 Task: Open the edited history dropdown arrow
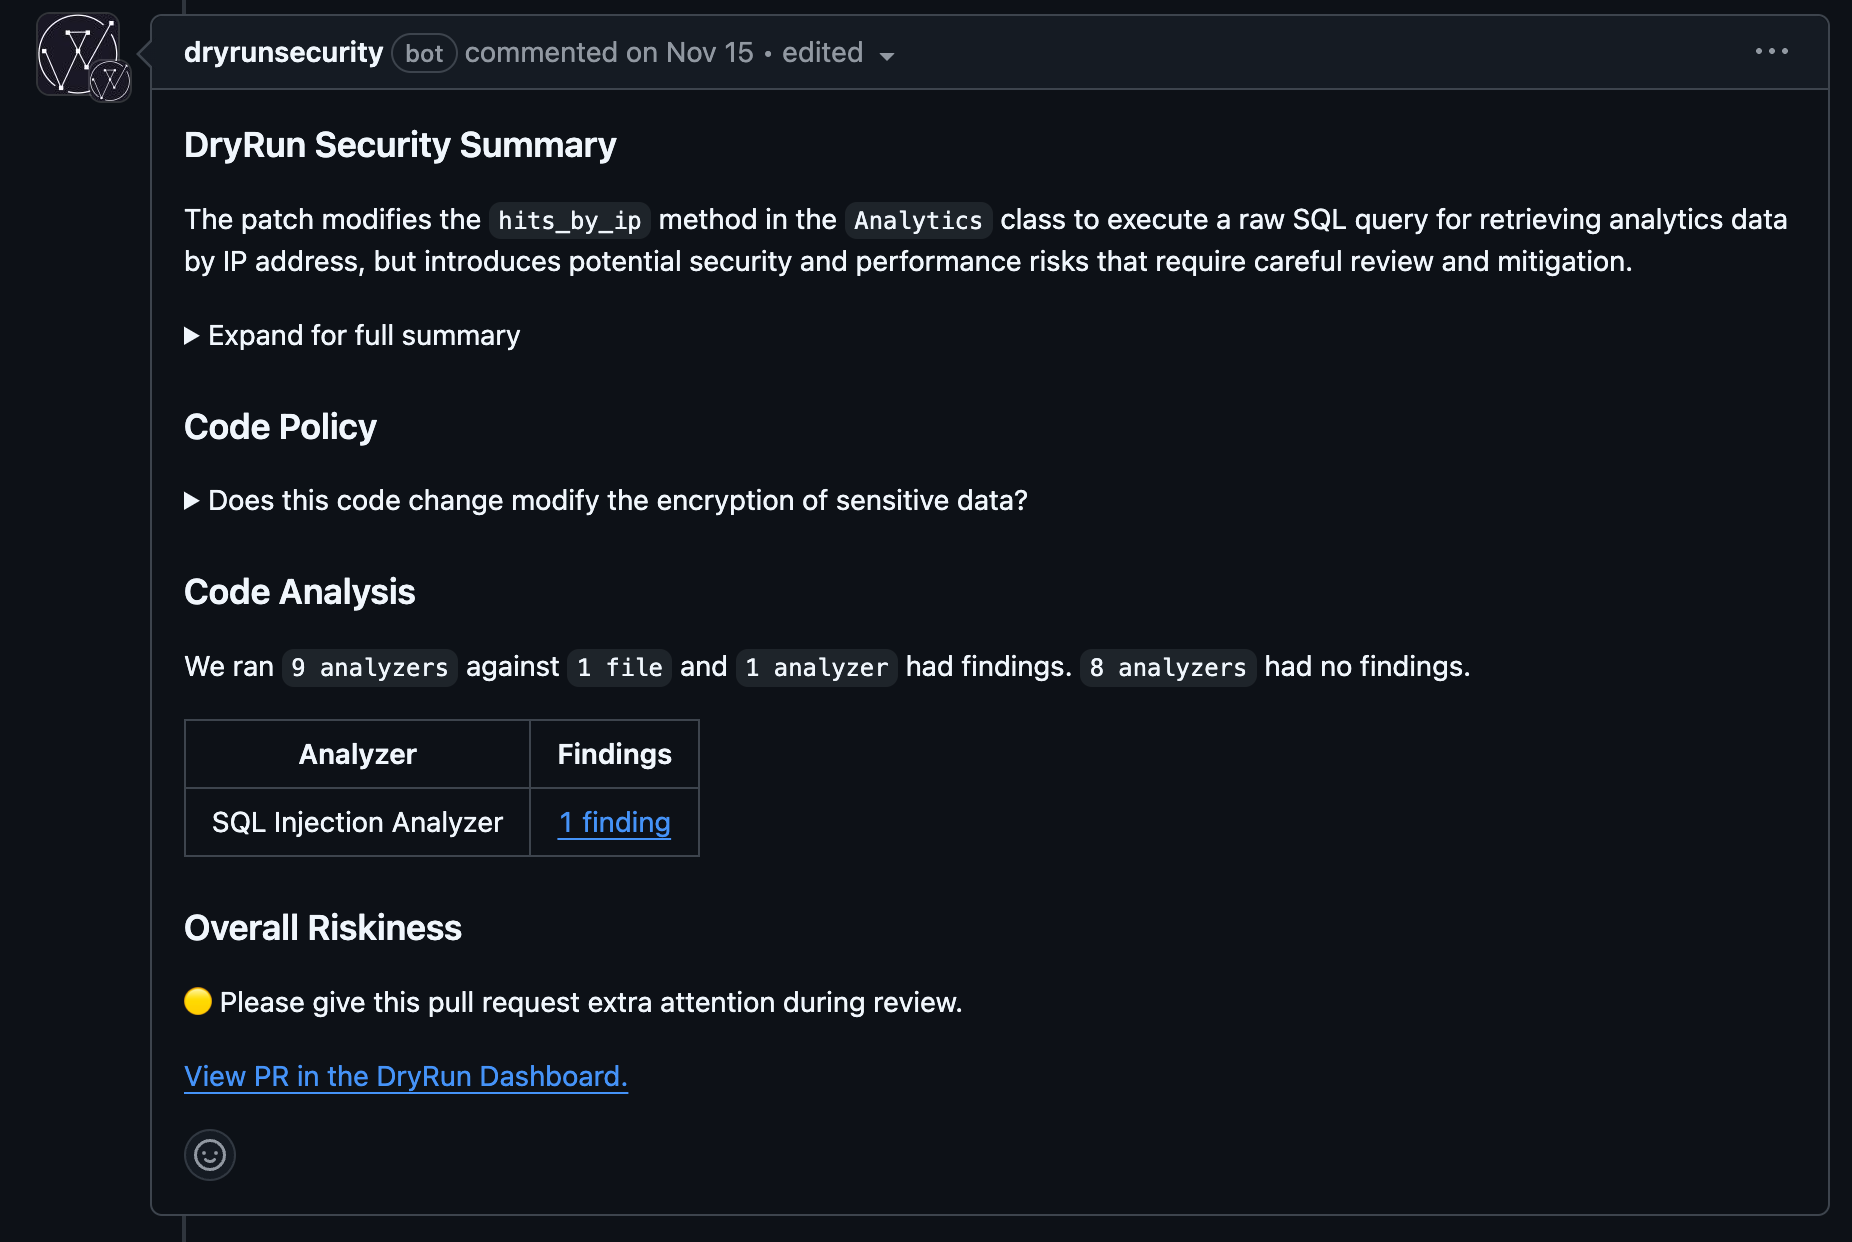pyautogui.click(x=887, y=56)
